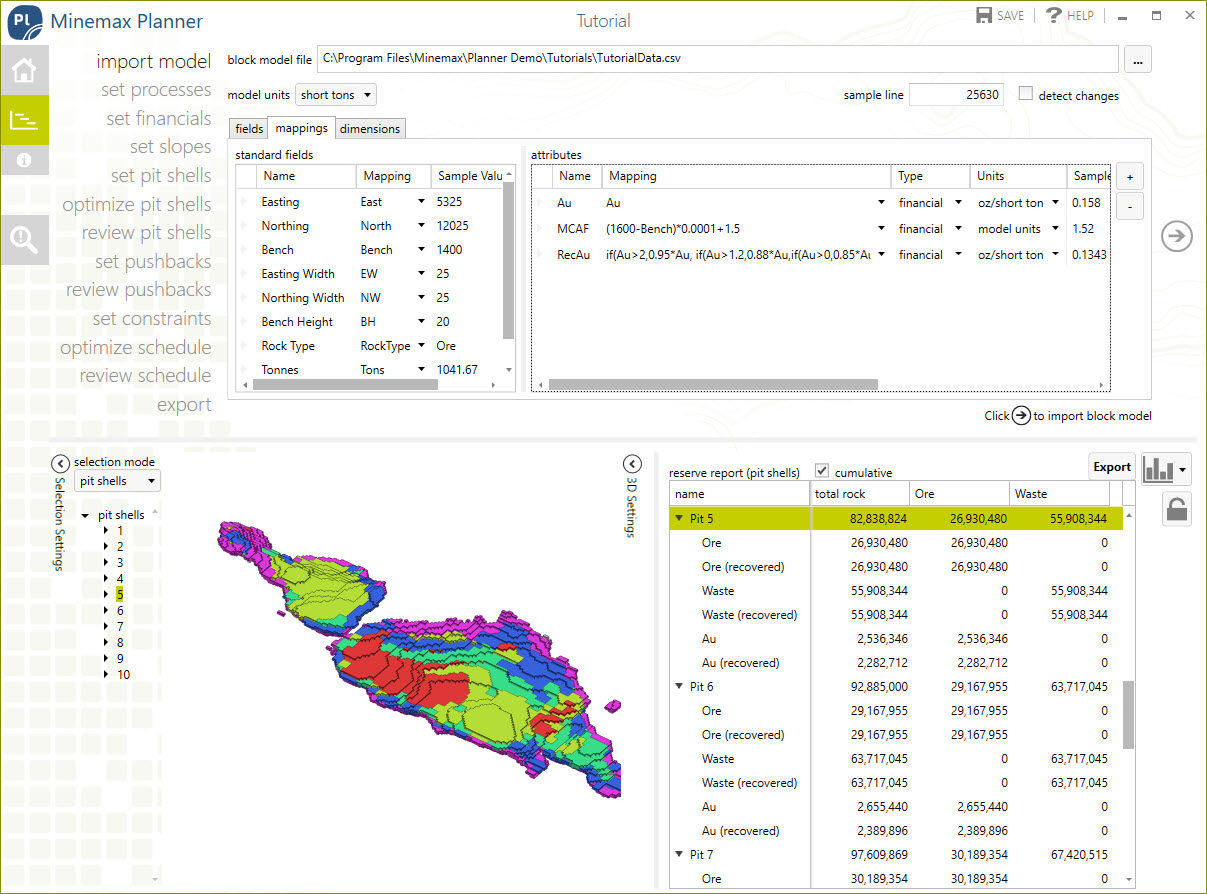Uncheck the cumulative checkbox
This screenshot has height=894, width=1207.
[x=822, y=471]
